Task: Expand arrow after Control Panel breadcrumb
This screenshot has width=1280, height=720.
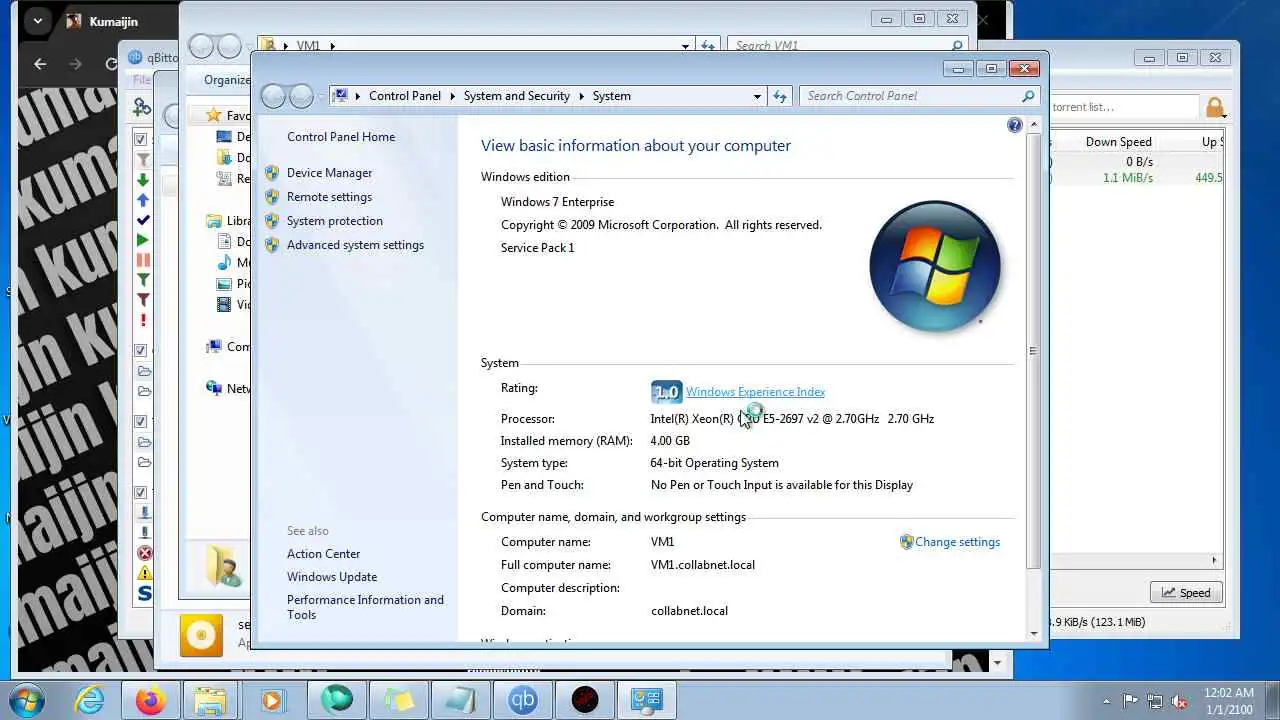Action: [452, 96]
